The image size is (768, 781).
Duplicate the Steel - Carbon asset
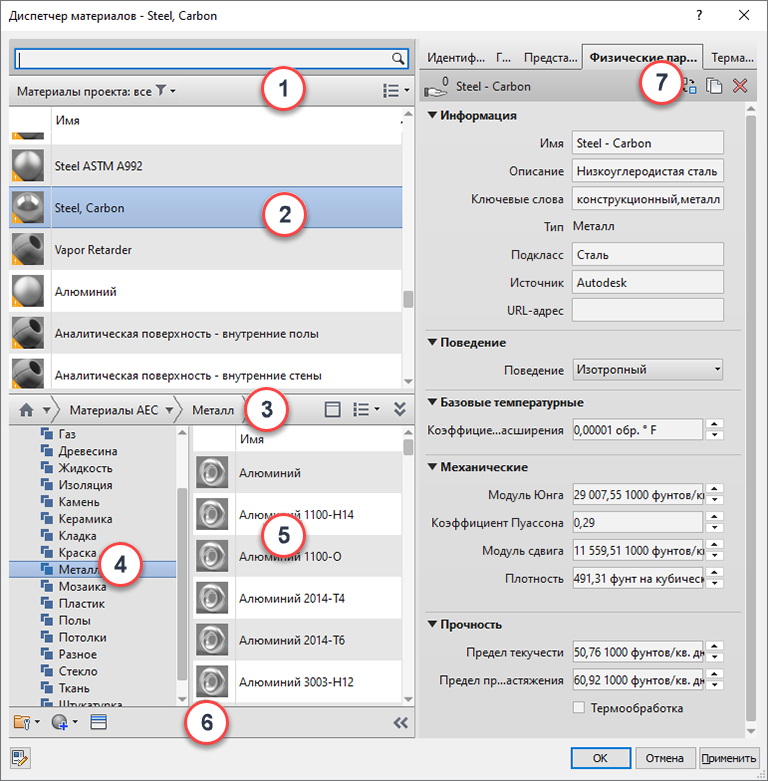(714, 86)
